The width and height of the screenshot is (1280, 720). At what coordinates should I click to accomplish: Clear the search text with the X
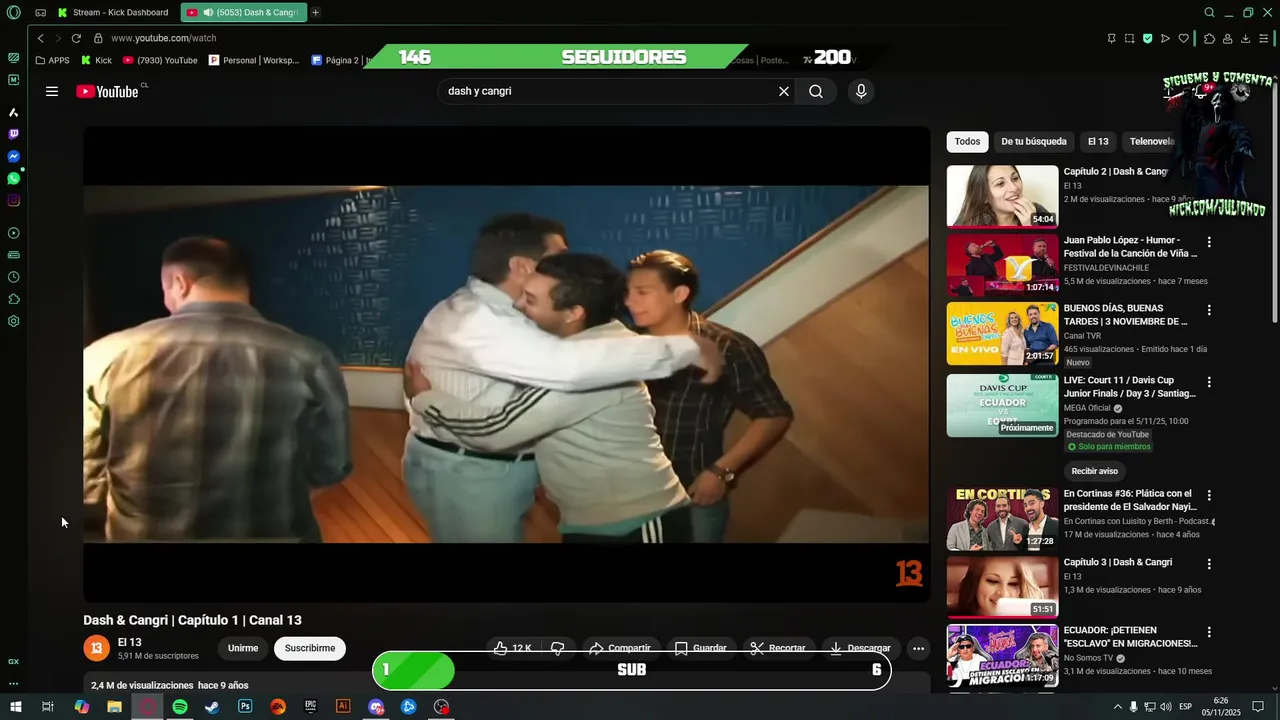784,91
